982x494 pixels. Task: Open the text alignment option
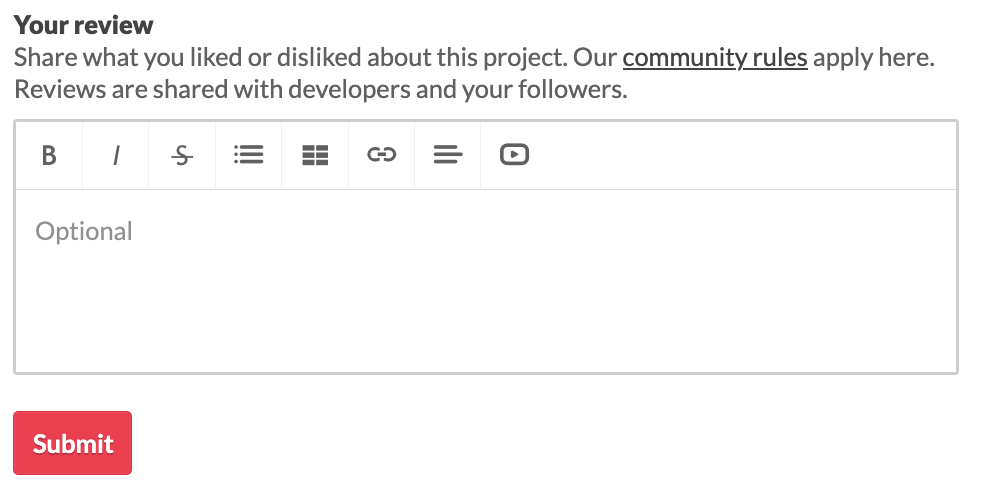coord(447,155)
